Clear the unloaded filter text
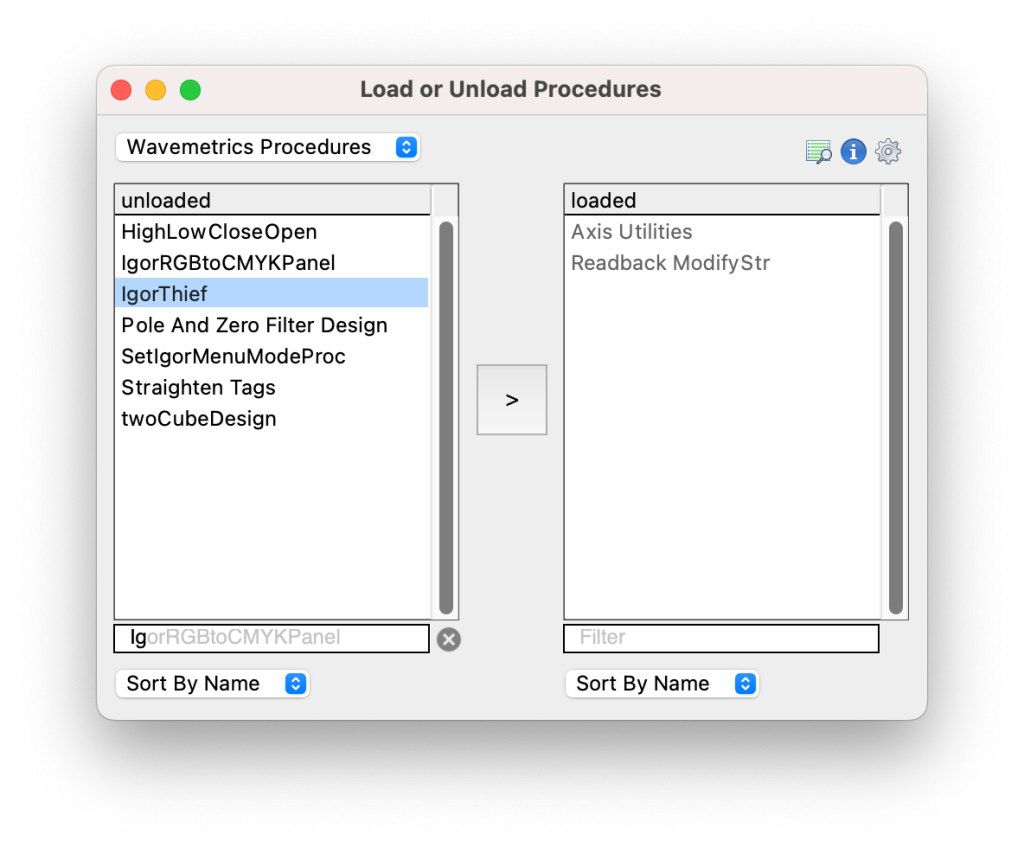The width and height of the screenshot is (1024, 848). [449, 639]
